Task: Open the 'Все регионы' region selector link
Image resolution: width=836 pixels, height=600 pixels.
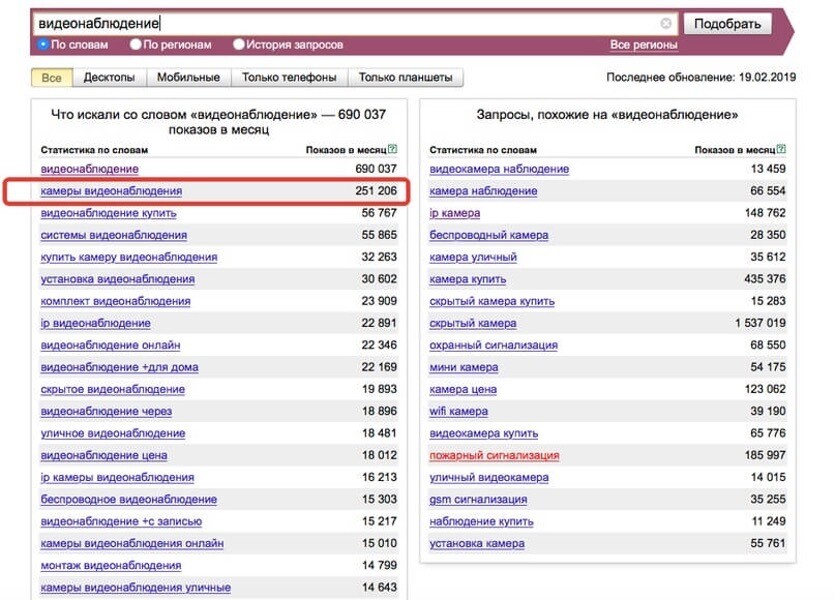Action: (644, 45)
